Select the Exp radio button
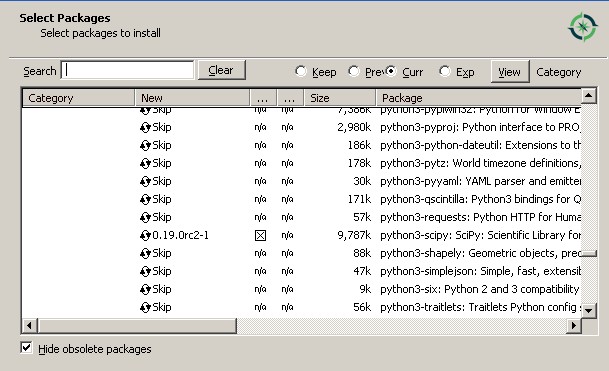The image size is (609, 371). coord(445,71)
